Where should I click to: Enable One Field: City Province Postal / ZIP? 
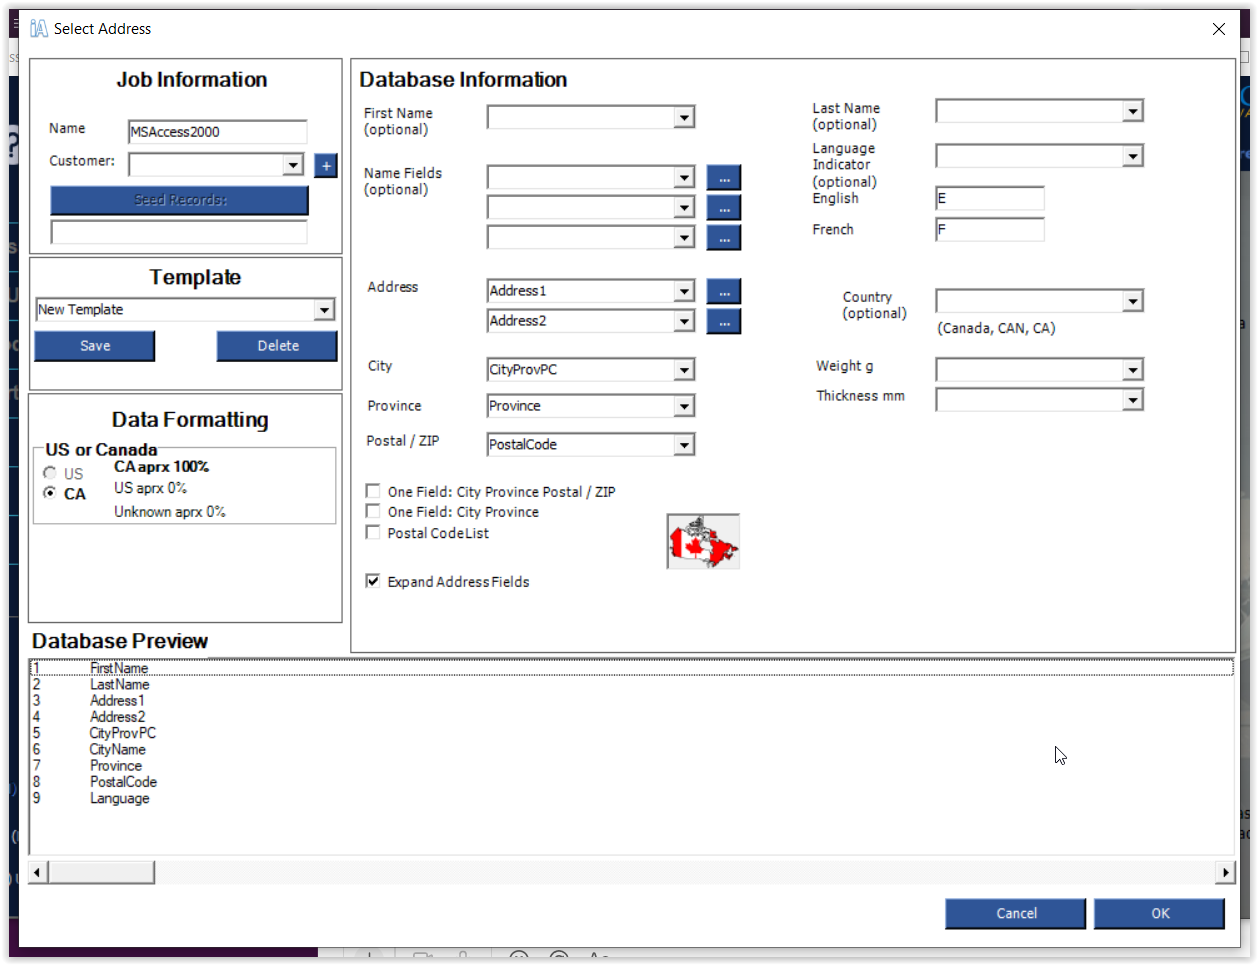(x=373, y=491)
